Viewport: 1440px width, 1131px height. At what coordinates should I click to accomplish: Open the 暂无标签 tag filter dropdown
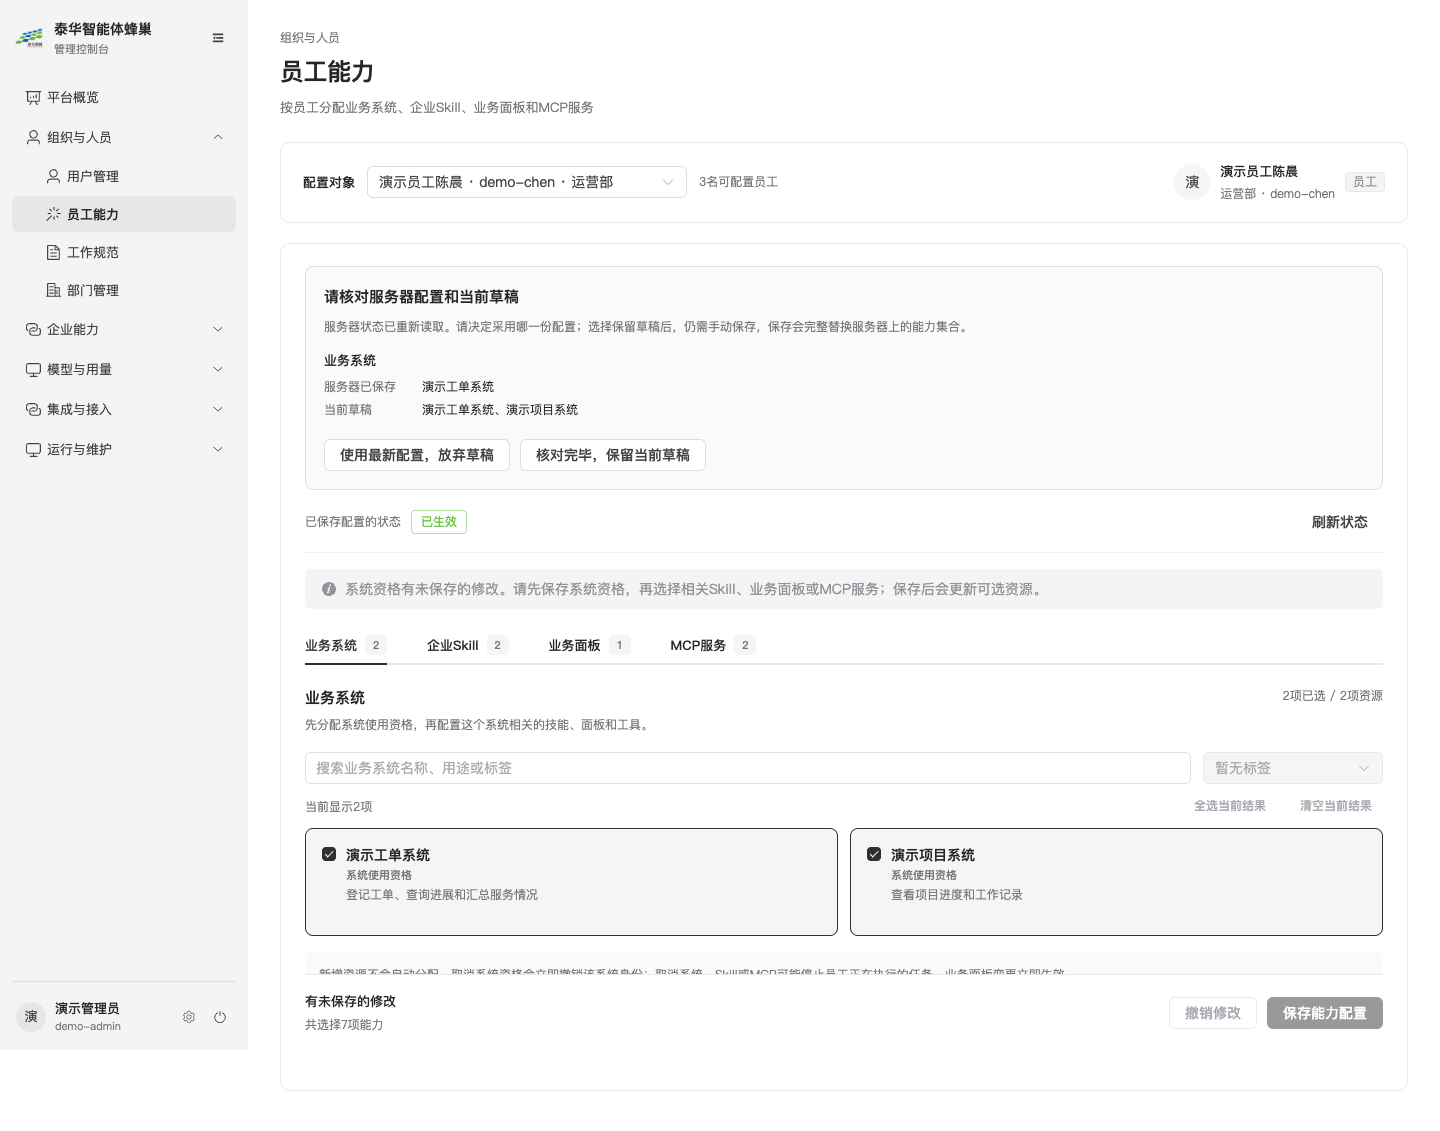point(1292,768)
